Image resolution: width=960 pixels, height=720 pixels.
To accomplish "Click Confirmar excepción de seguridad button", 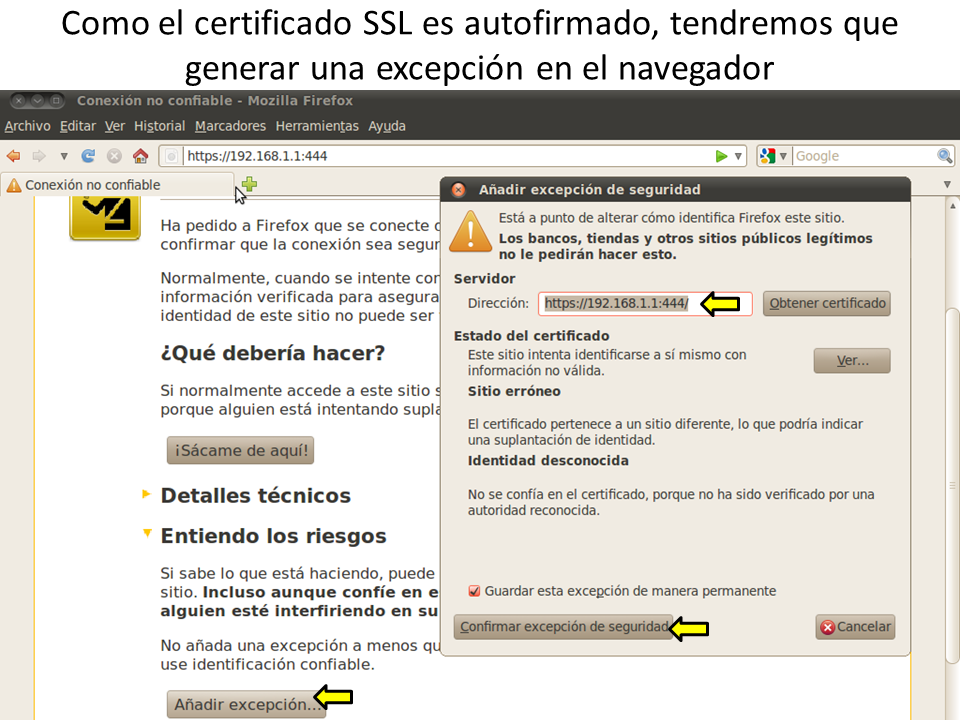I will [x=563, y=627].
